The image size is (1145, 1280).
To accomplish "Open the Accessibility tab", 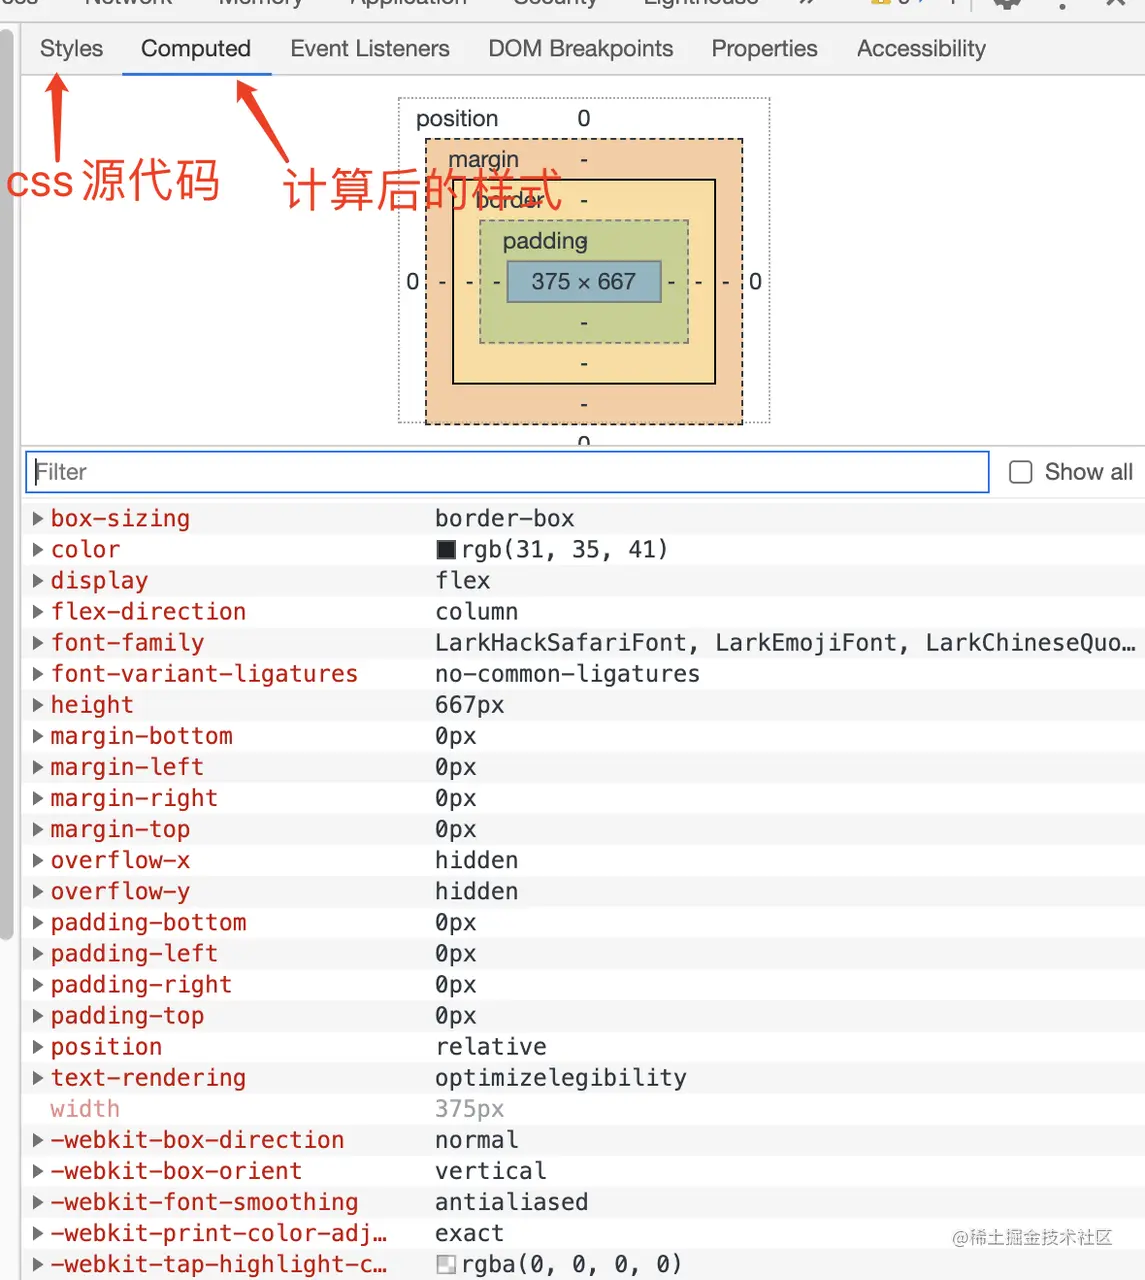I will [921, 48].
